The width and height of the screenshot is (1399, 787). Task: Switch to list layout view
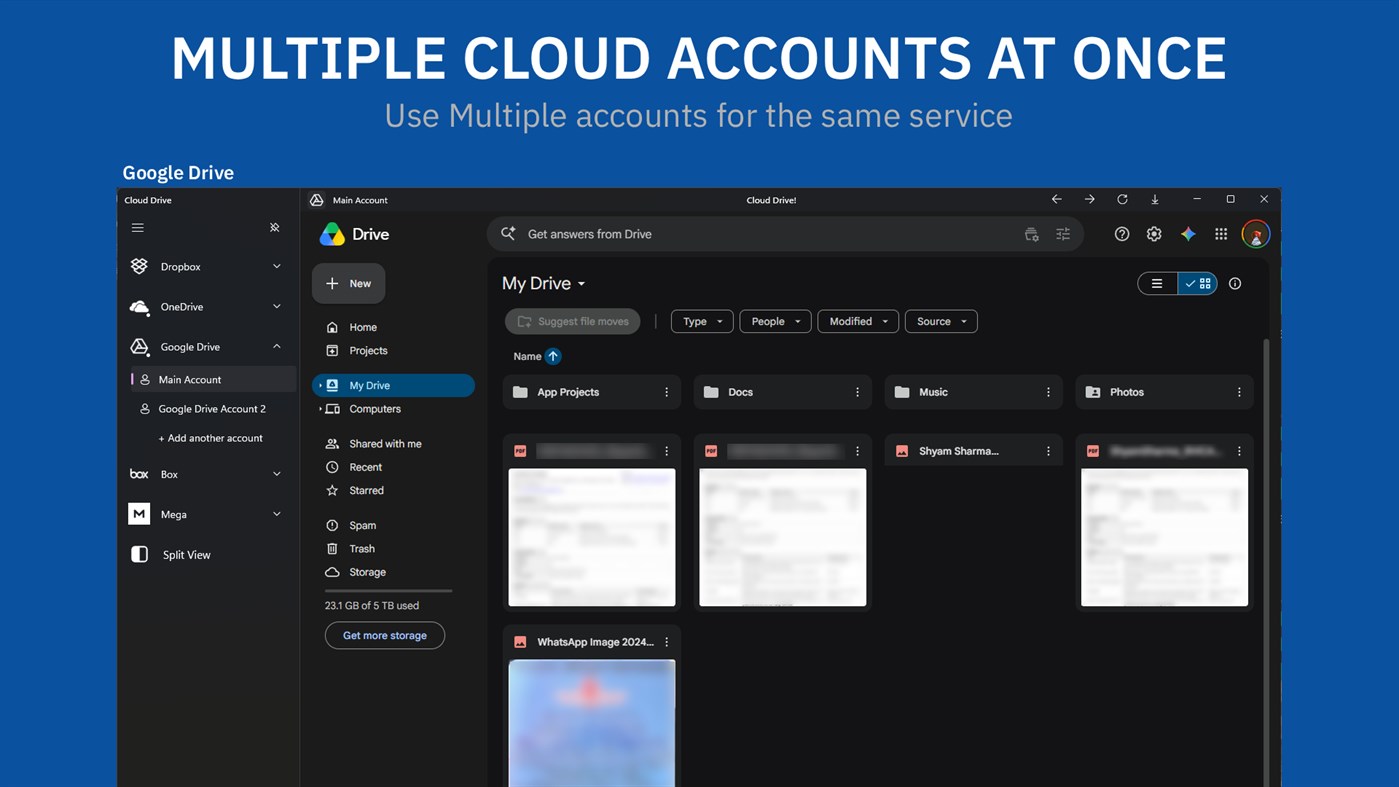(x=1157, y=284)
